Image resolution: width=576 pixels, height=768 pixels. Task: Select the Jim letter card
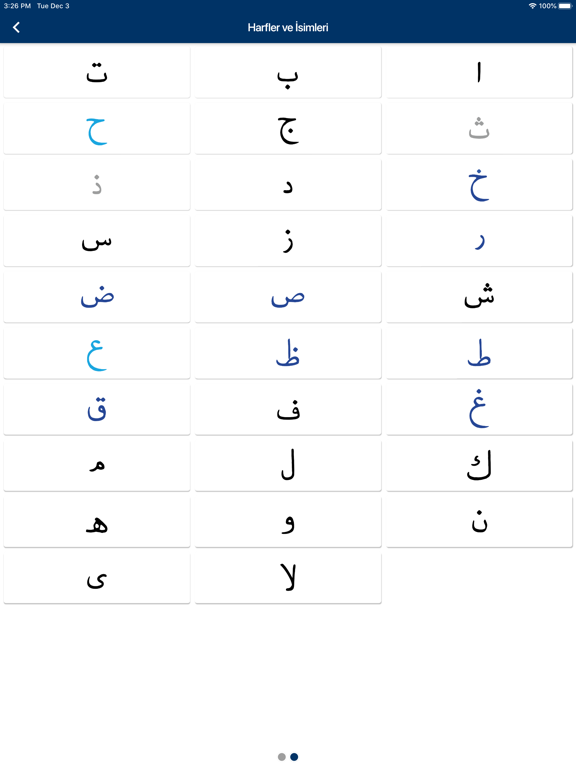(288, 129)
